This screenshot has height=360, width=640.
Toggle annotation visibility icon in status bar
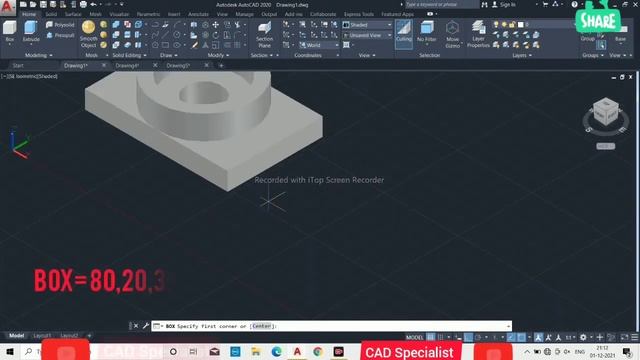(x=538, y=337)
